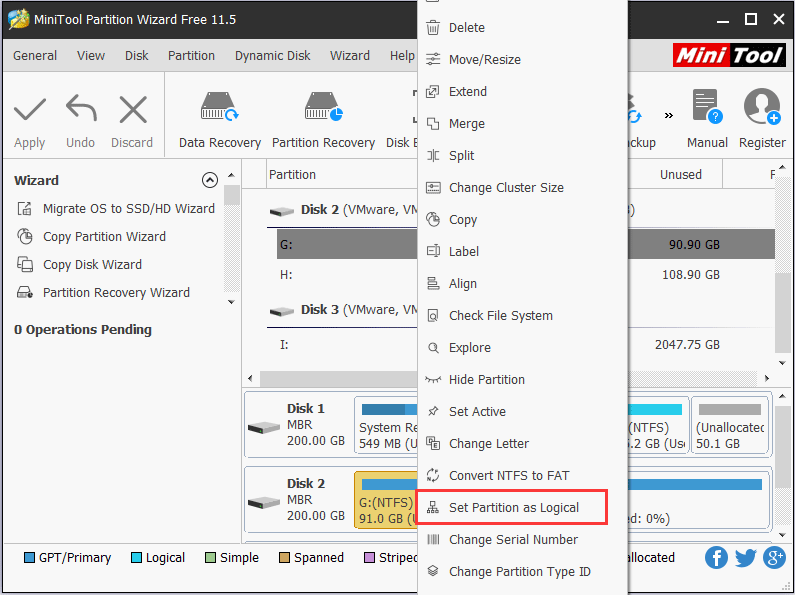Click the Migrate OS to SSD/HD Wizard icon
This screenshot has width=795, height=595.
[24, 208]
